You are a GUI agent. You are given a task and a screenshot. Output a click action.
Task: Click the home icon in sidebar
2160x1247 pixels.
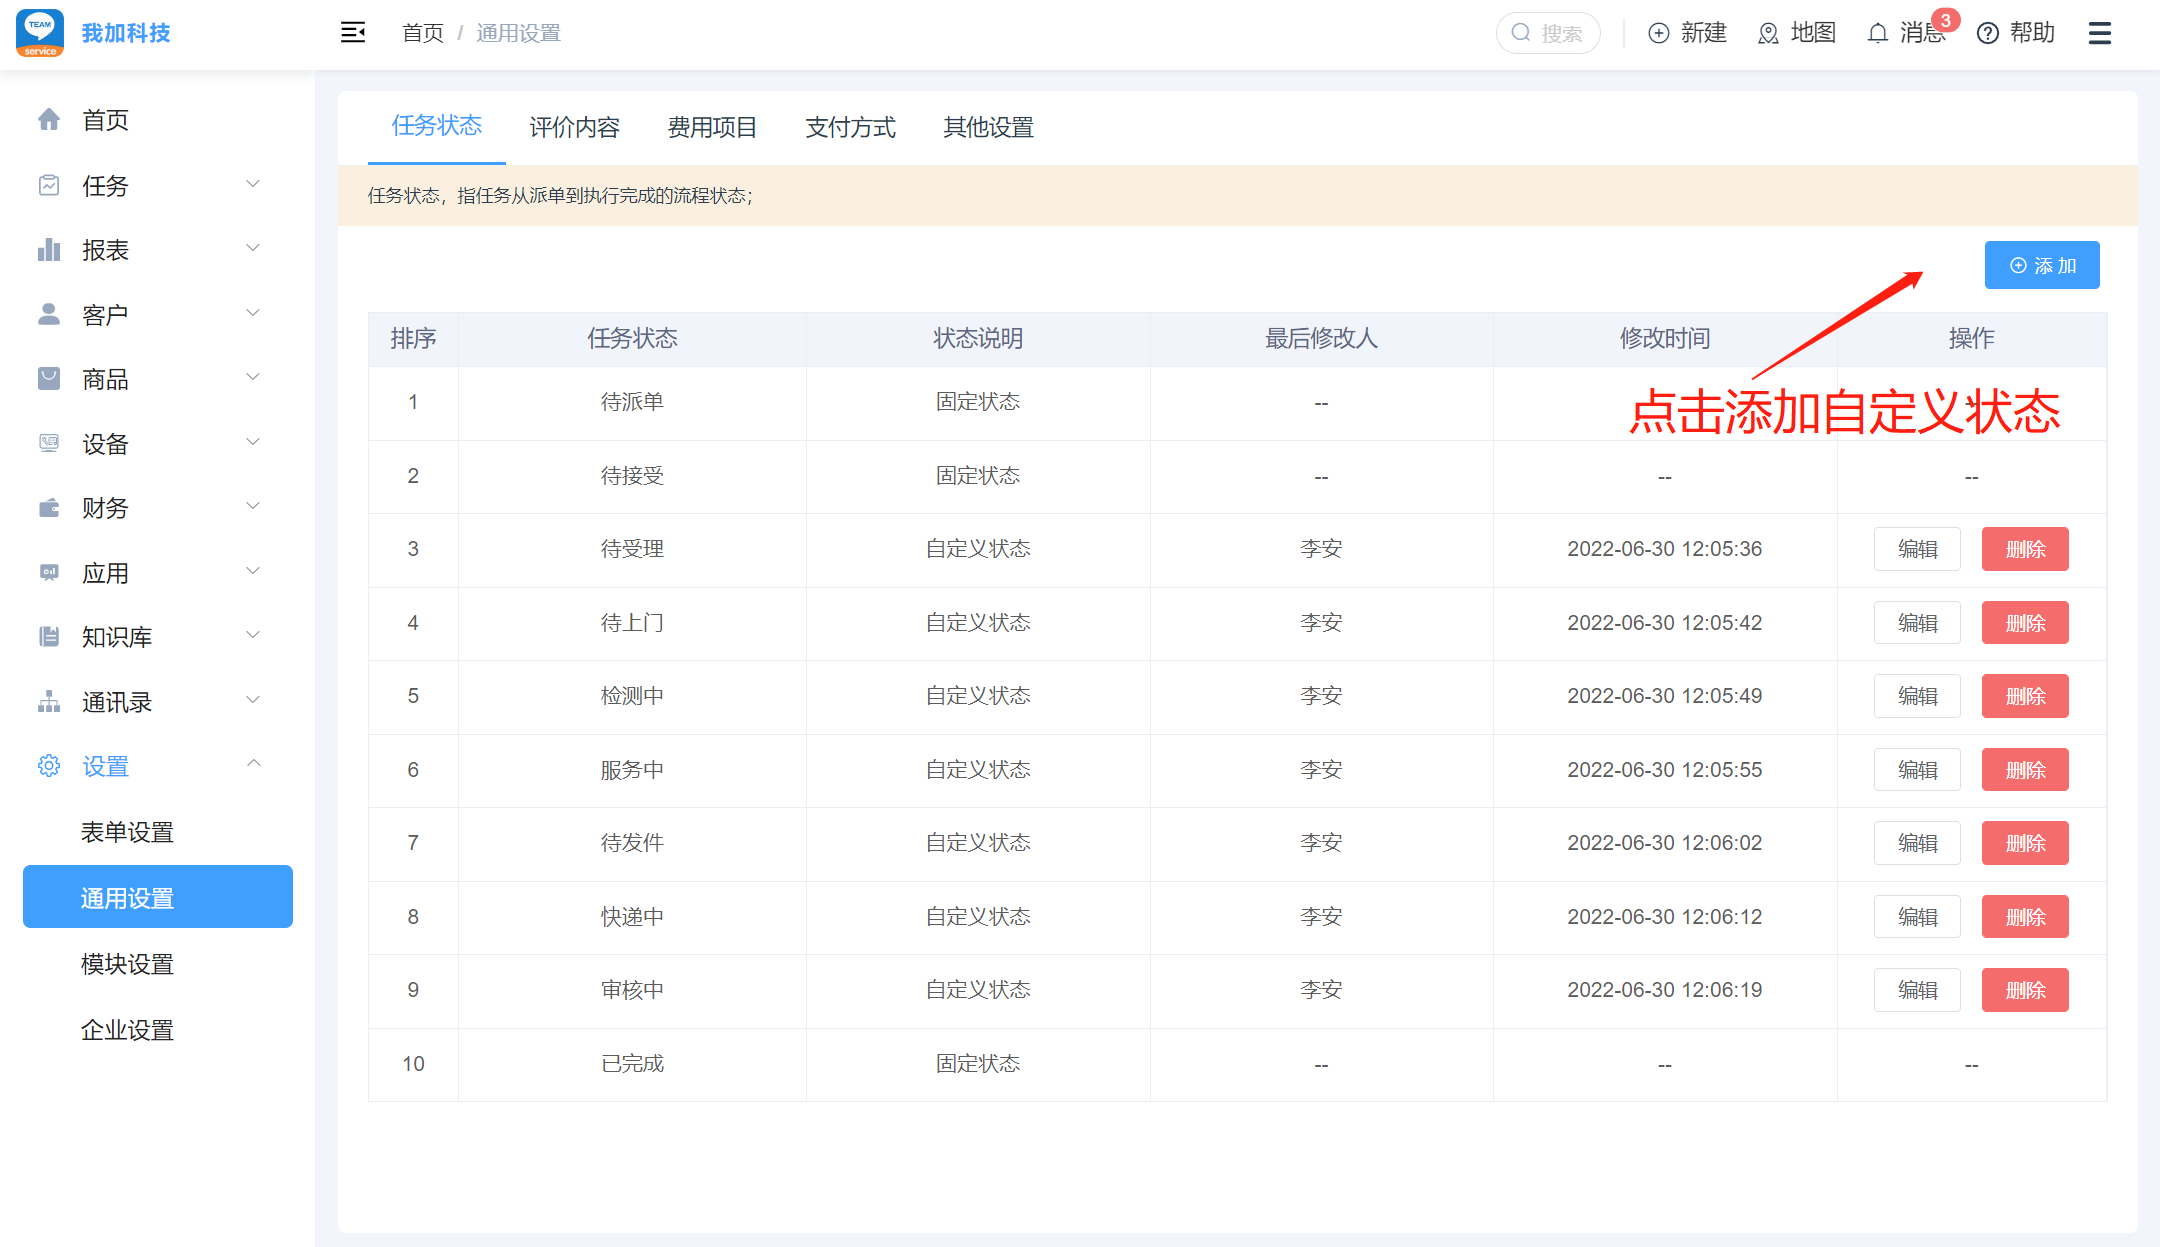49,120
